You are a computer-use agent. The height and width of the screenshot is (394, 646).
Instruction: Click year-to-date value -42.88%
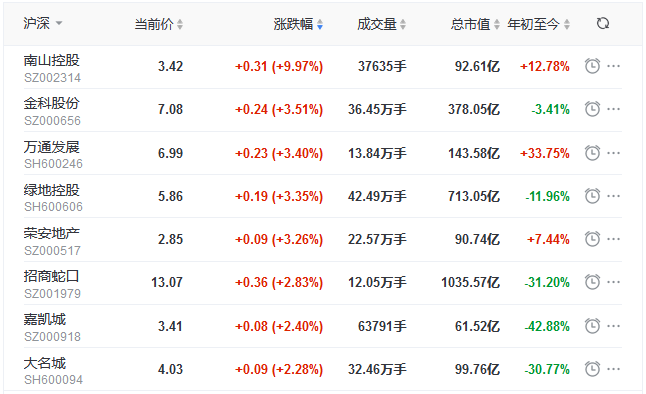[547, 326]
